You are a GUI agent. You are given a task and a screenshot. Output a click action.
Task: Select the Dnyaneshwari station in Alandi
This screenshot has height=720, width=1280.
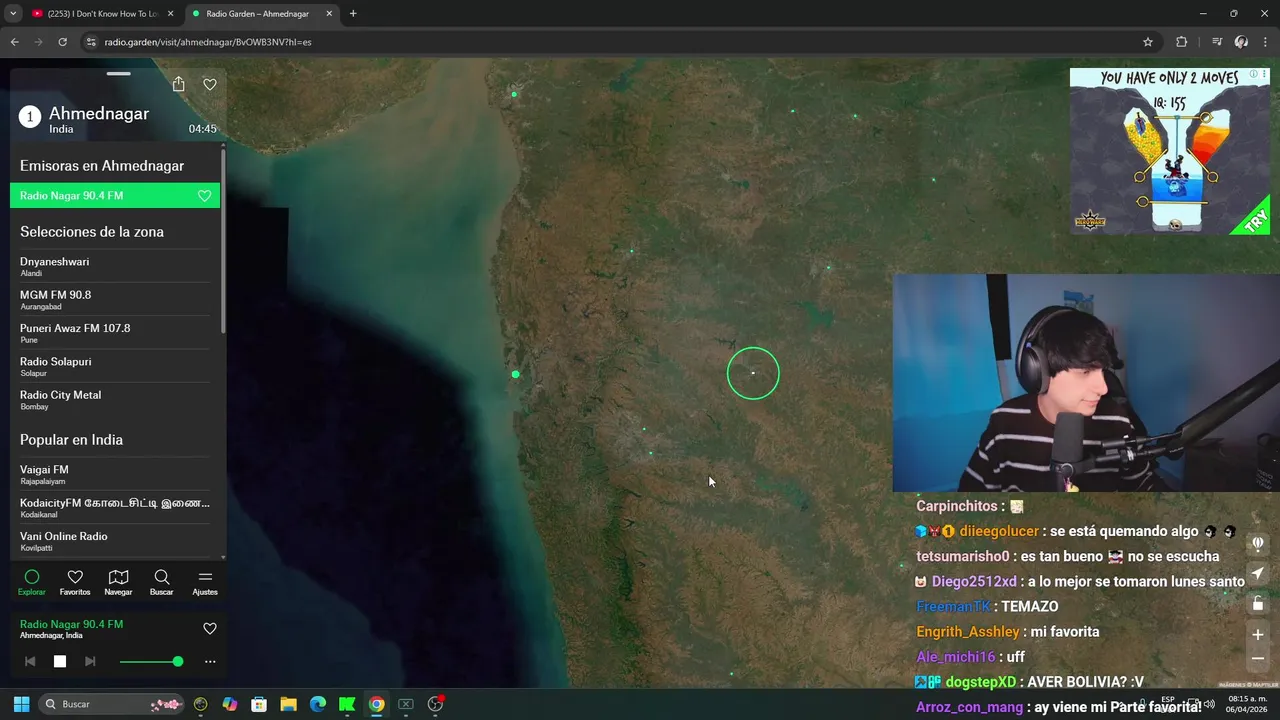115,267
